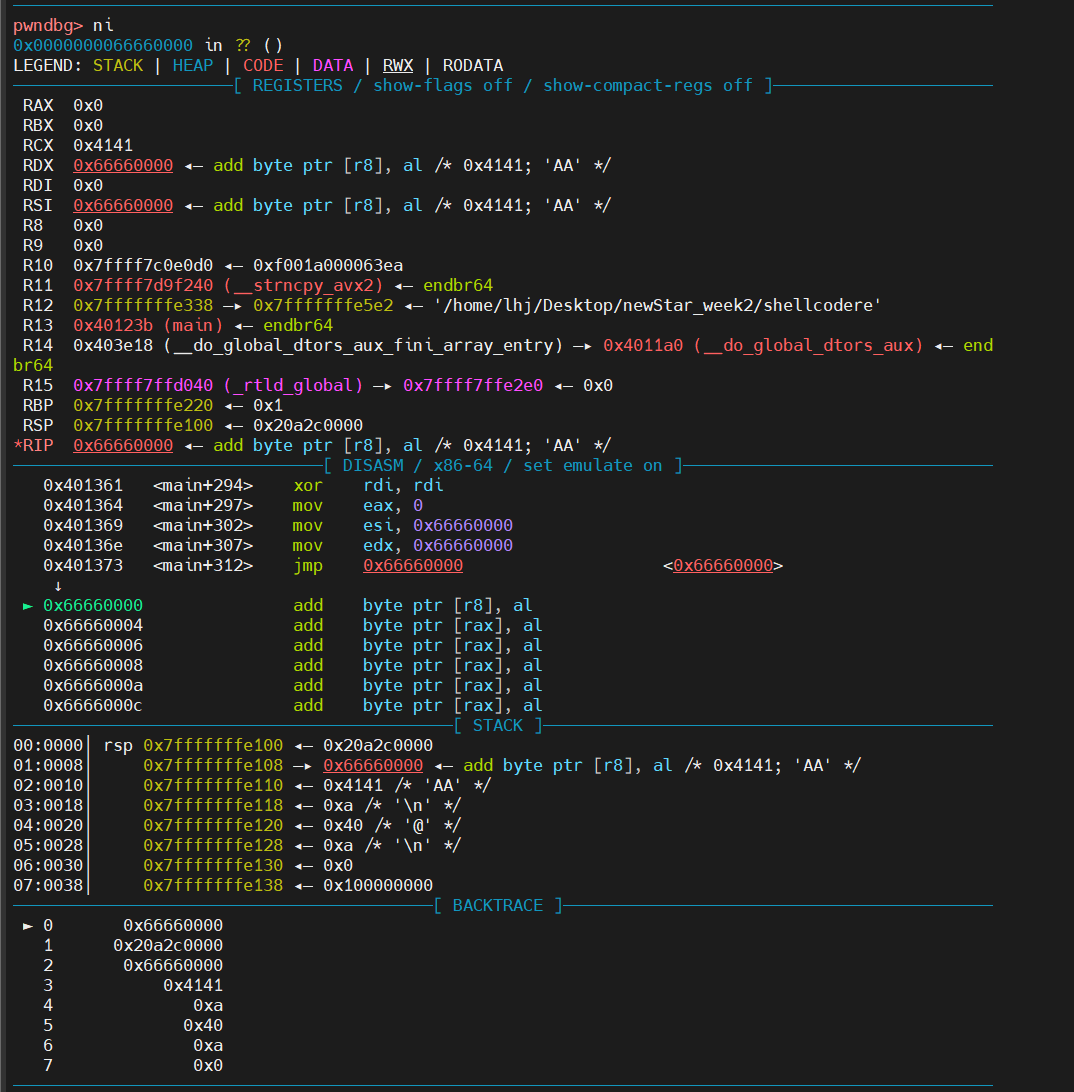1074x1092 pixels.
Task: Click the underlined RWX legend label
Action: pyautogui.click(x=398, y=65)
